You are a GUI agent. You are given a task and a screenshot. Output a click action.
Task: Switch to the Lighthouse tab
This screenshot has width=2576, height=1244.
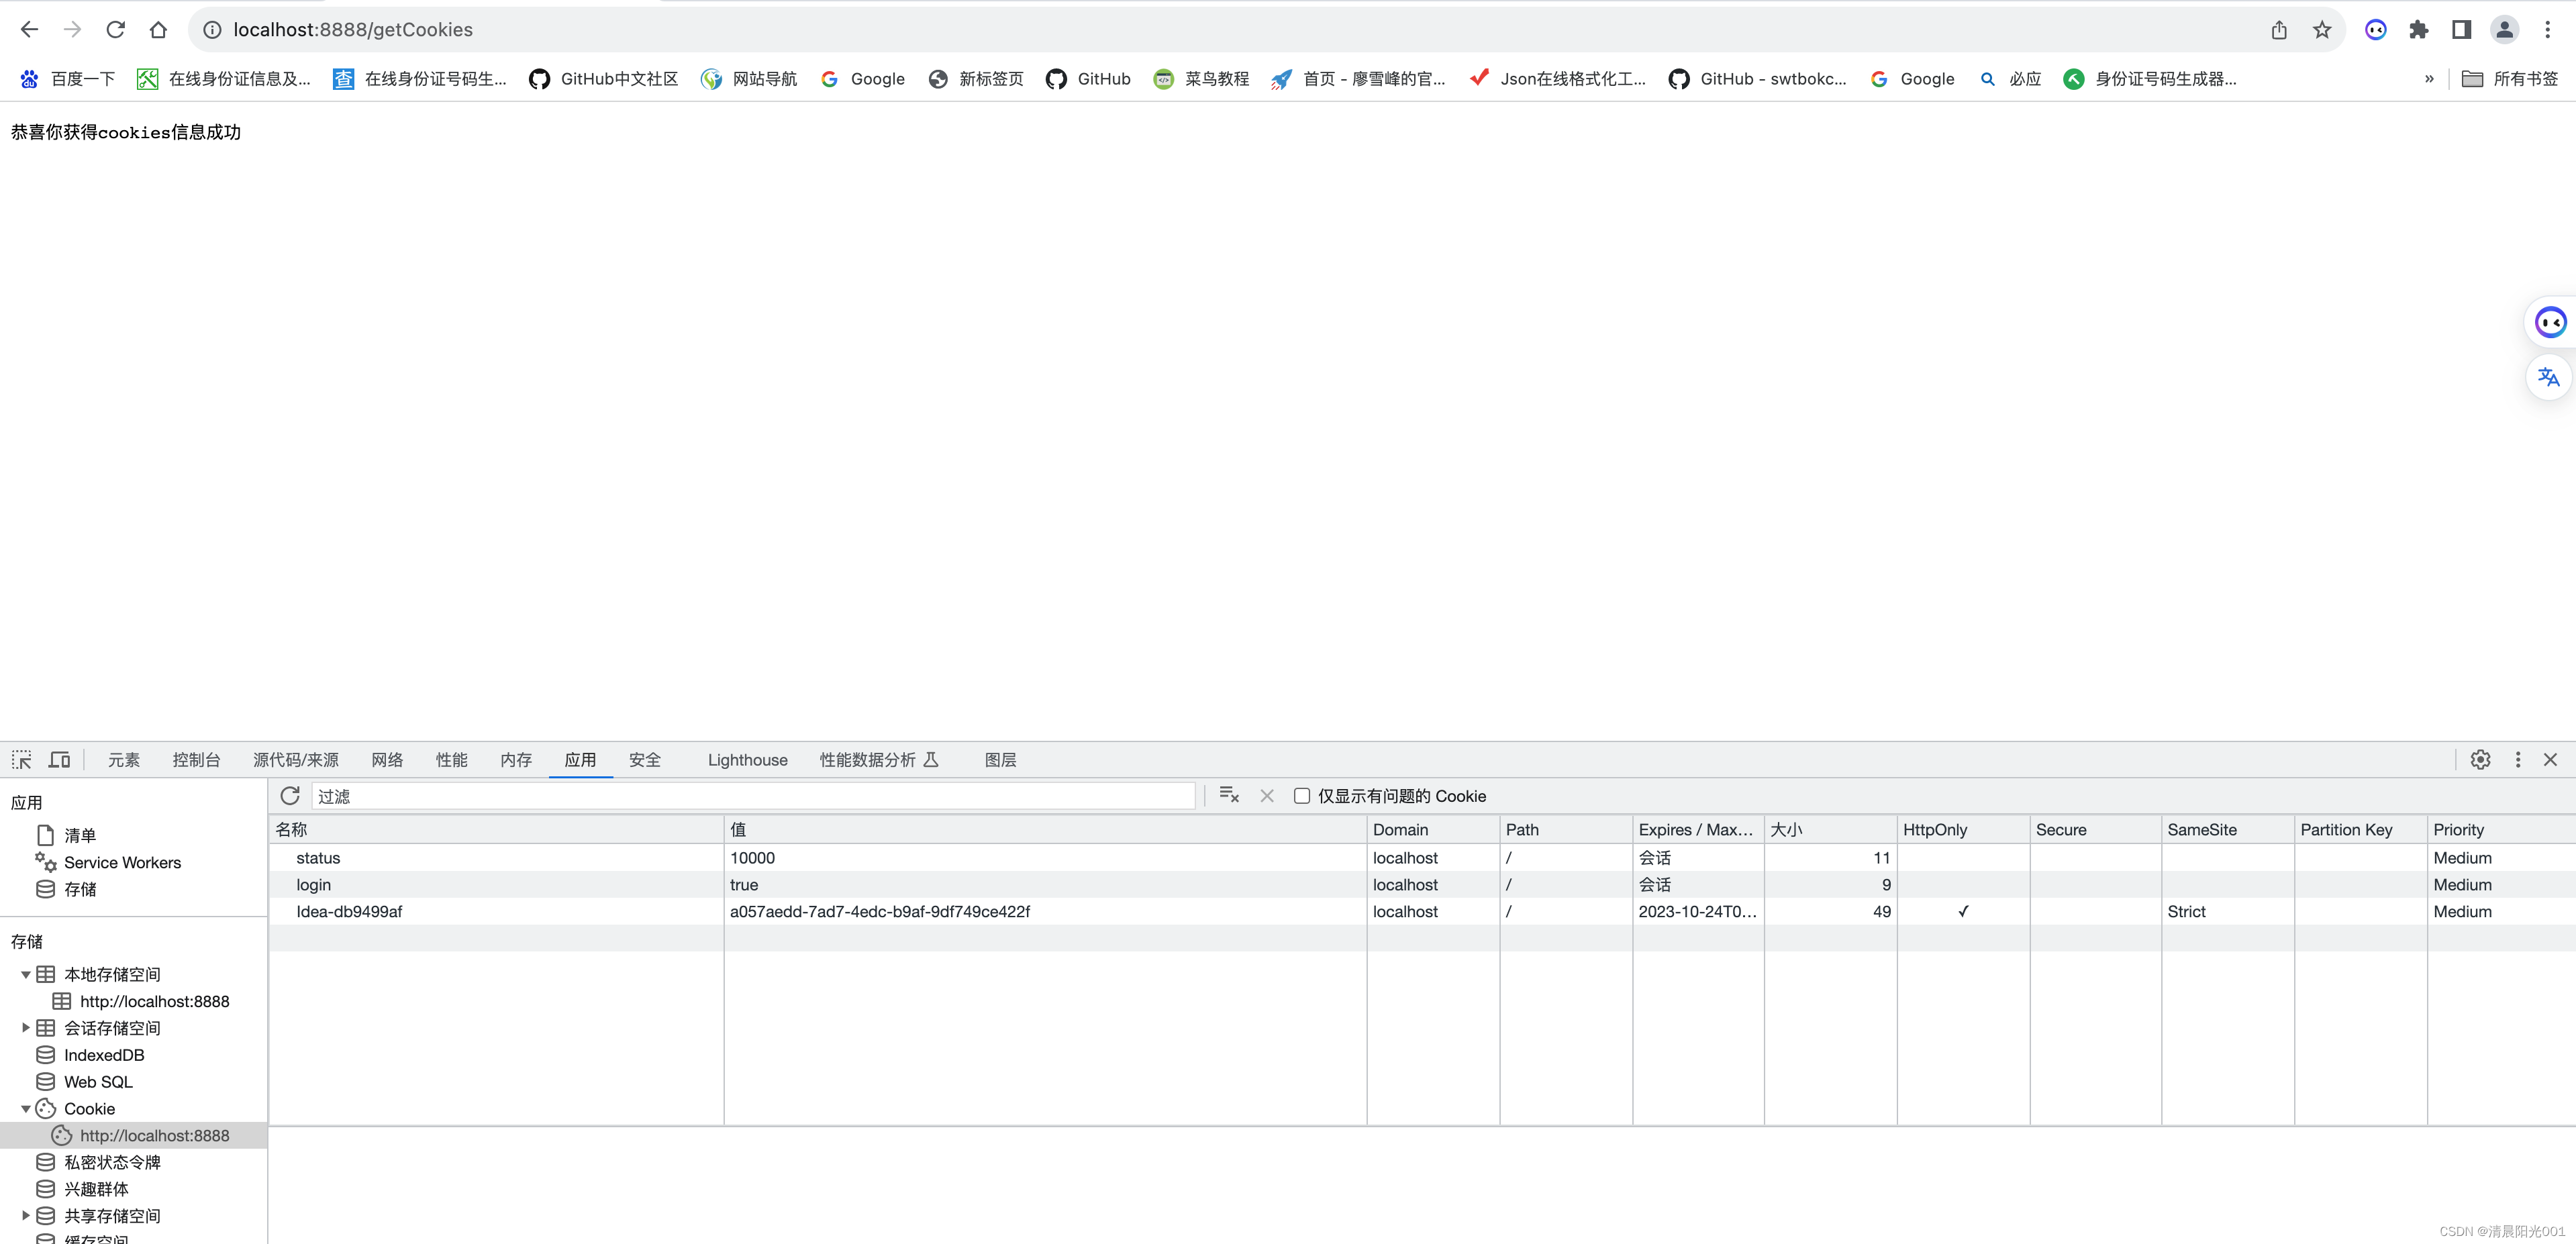coord(747,760)
